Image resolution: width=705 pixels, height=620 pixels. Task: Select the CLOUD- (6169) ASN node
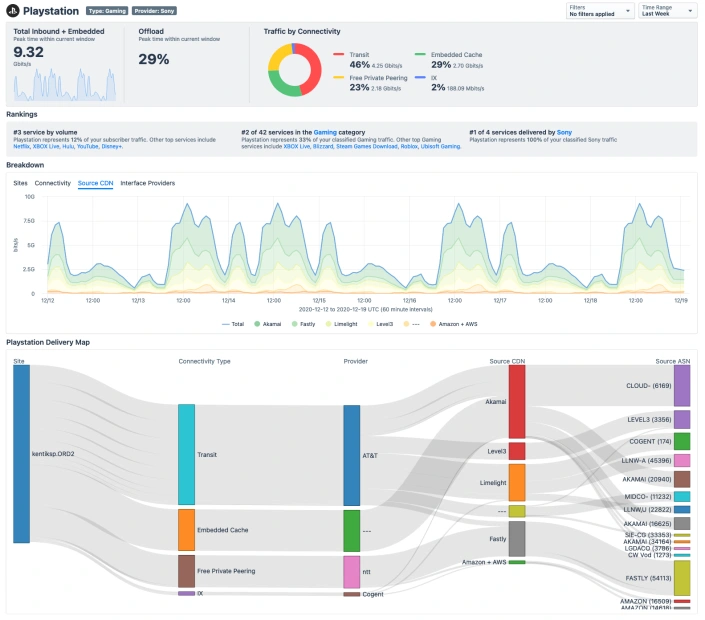pyautogui.click(x=682, y=386)
